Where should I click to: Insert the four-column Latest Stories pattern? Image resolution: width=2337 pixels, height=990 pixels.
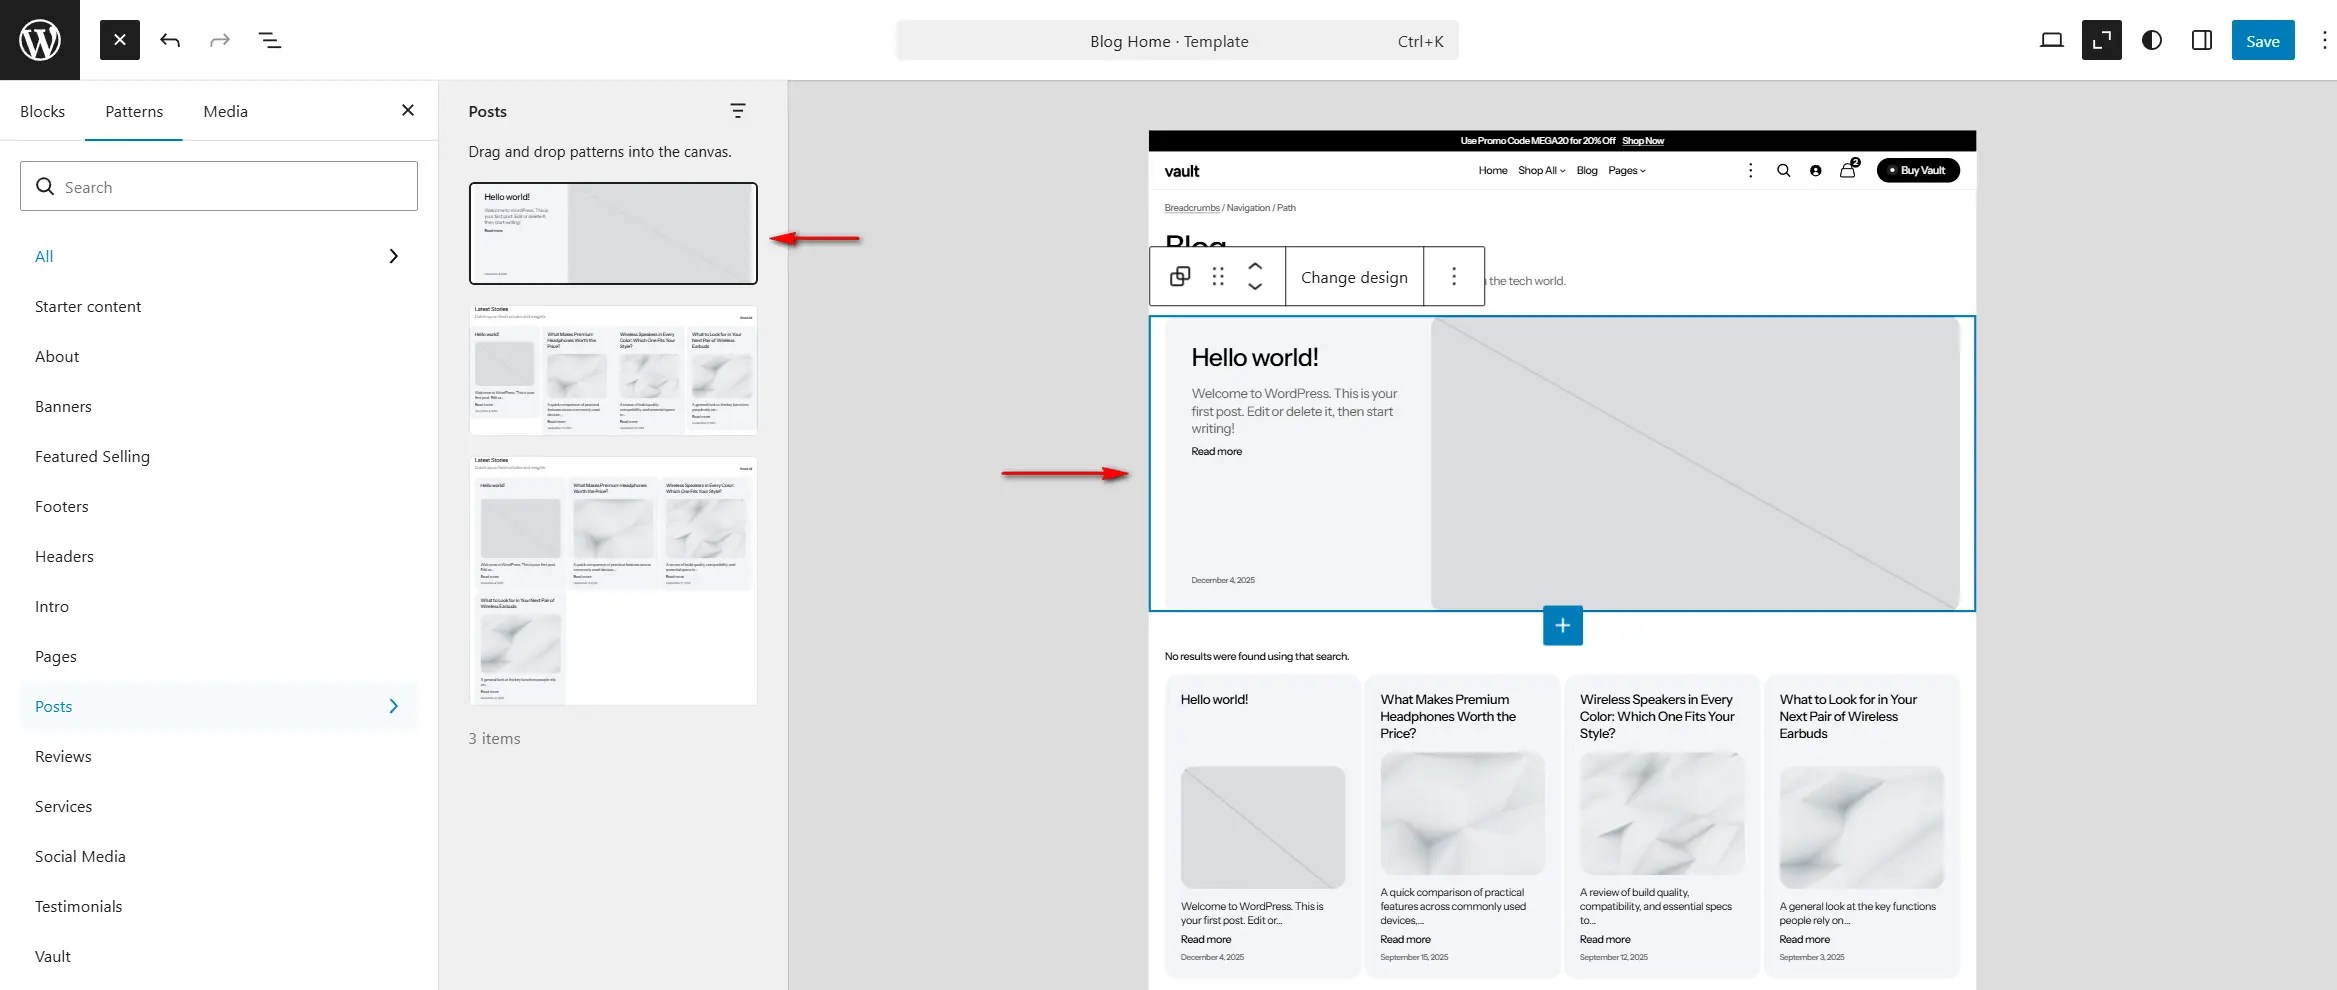pyautogui.click(x=613, y=370)
